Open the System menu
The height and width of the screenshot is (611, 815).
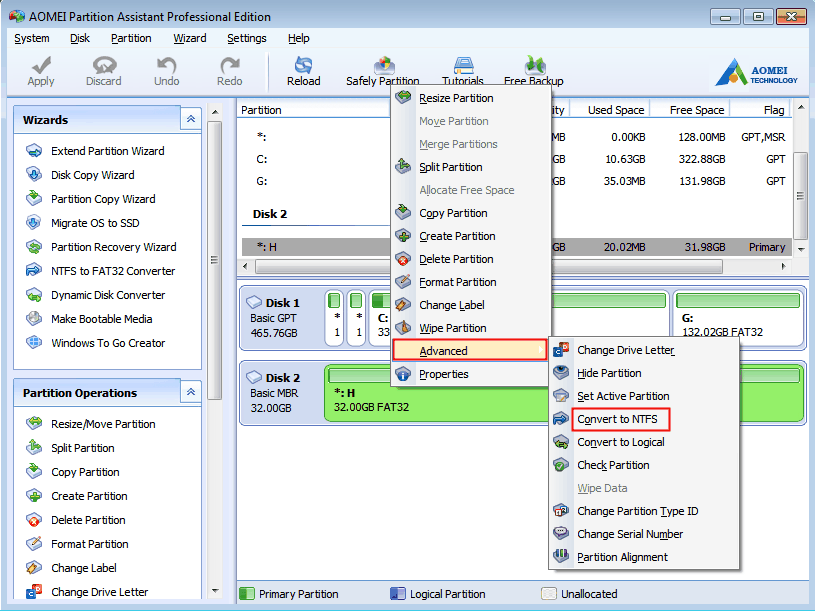[32, 38]
